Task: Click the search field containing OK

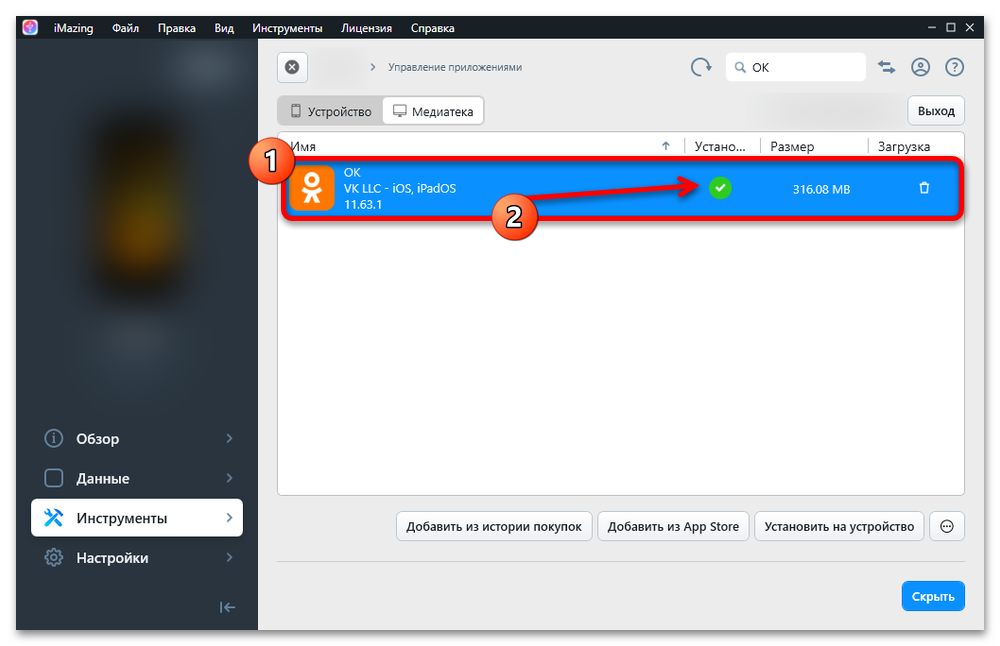Action: pos(795,67)
